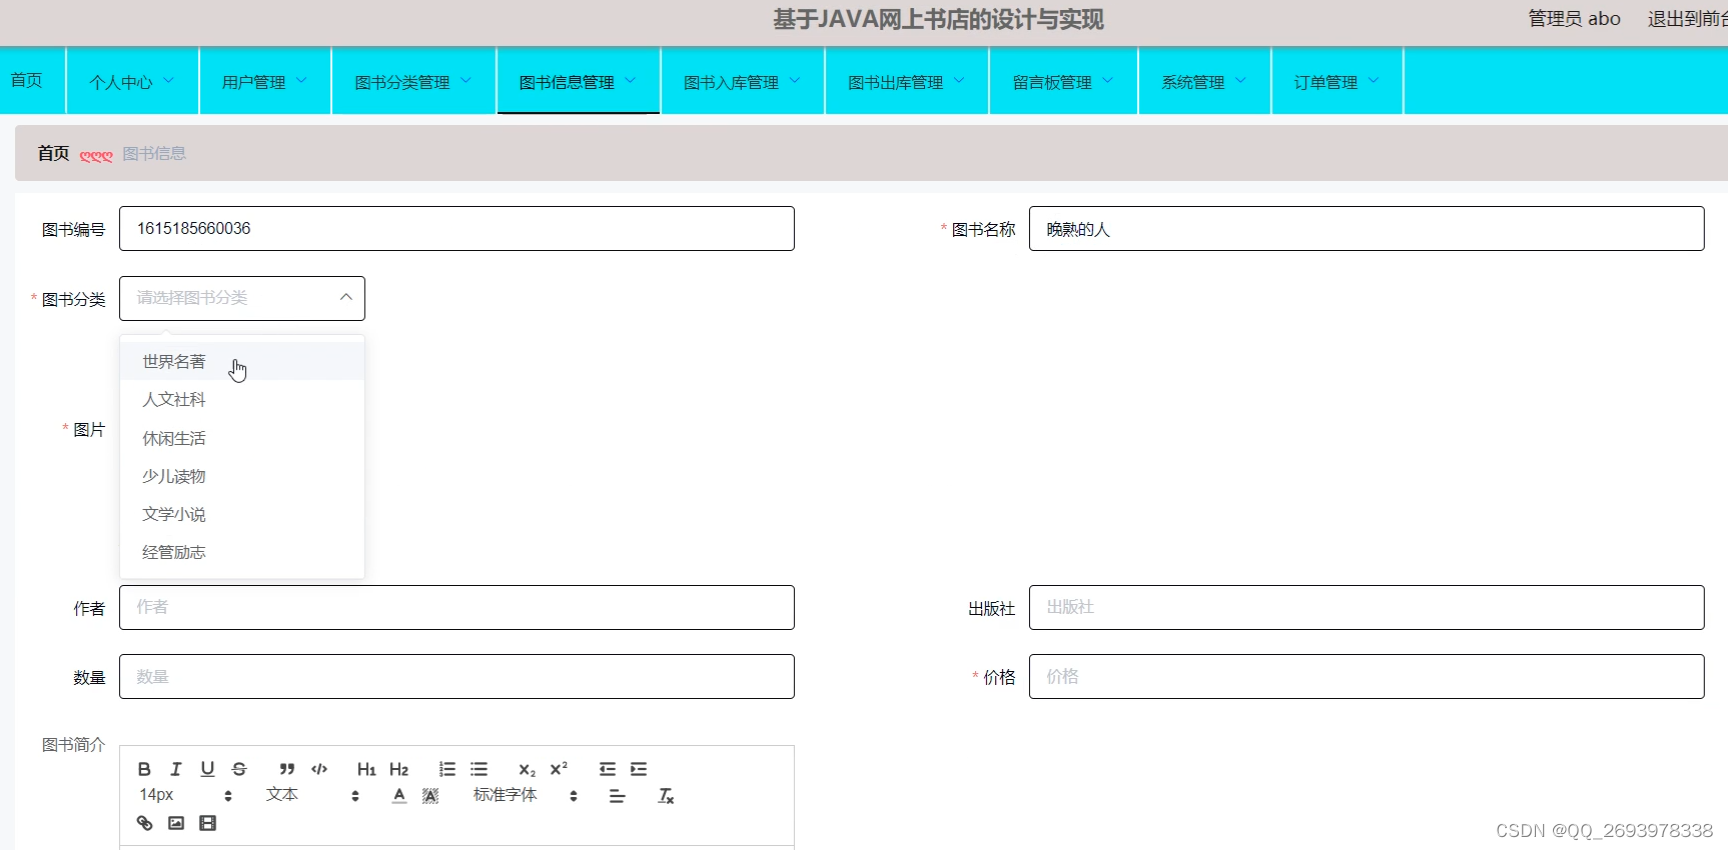Choose 少儿读物 category option

[x=242, y=476]
